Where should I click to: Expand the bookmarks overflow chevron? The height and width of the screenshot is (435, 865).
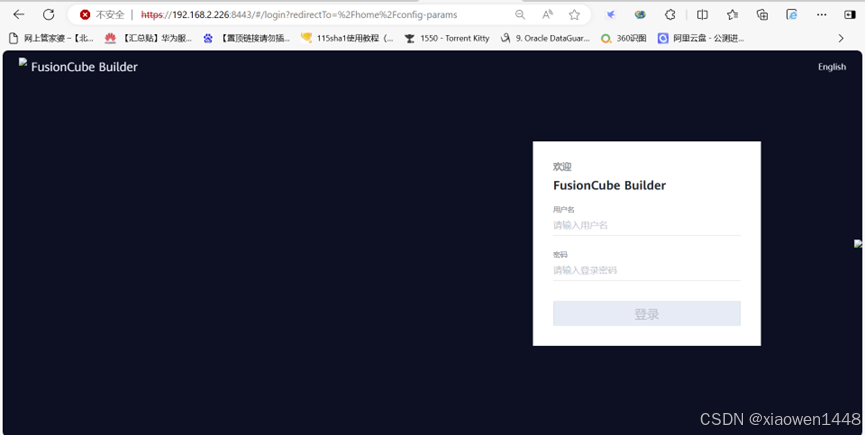(x=841, y=38)
